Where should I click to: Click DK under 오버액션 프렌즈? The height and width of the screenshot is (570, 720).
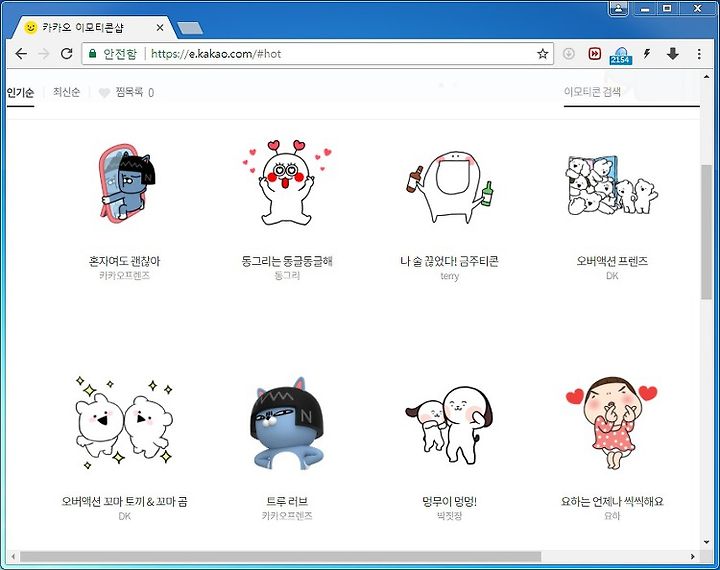click(612, 276)
